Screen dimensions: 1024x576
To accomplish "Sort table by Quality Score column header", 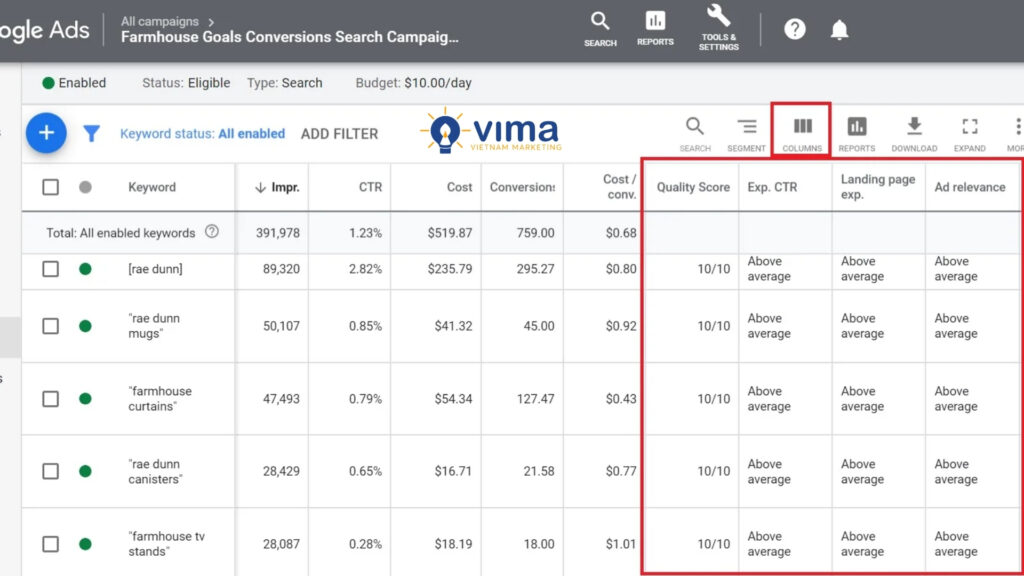I will (693, 187).
